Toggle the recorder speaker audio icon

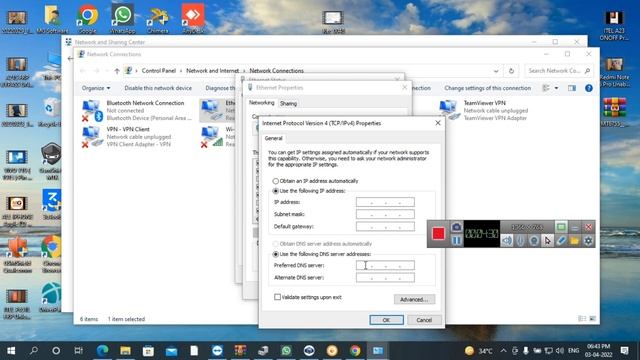pos(507,241)
